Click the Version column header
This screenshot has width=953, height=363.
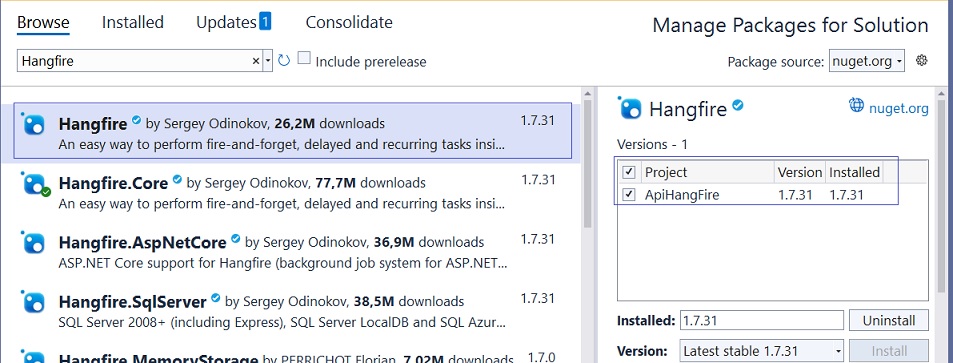(x=800, y=173)
